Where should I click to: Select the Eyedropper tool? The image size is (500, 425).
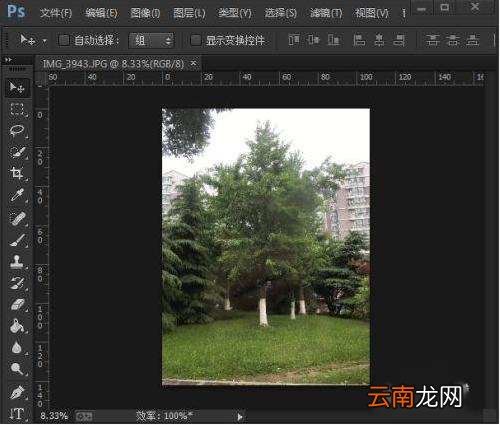17,196
